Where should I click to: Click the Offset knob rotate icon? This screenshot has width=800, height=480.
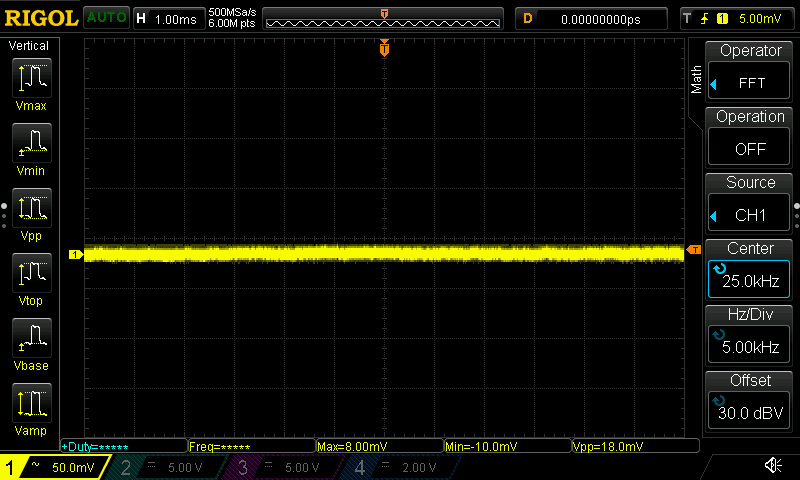click(x=719, y=400)
